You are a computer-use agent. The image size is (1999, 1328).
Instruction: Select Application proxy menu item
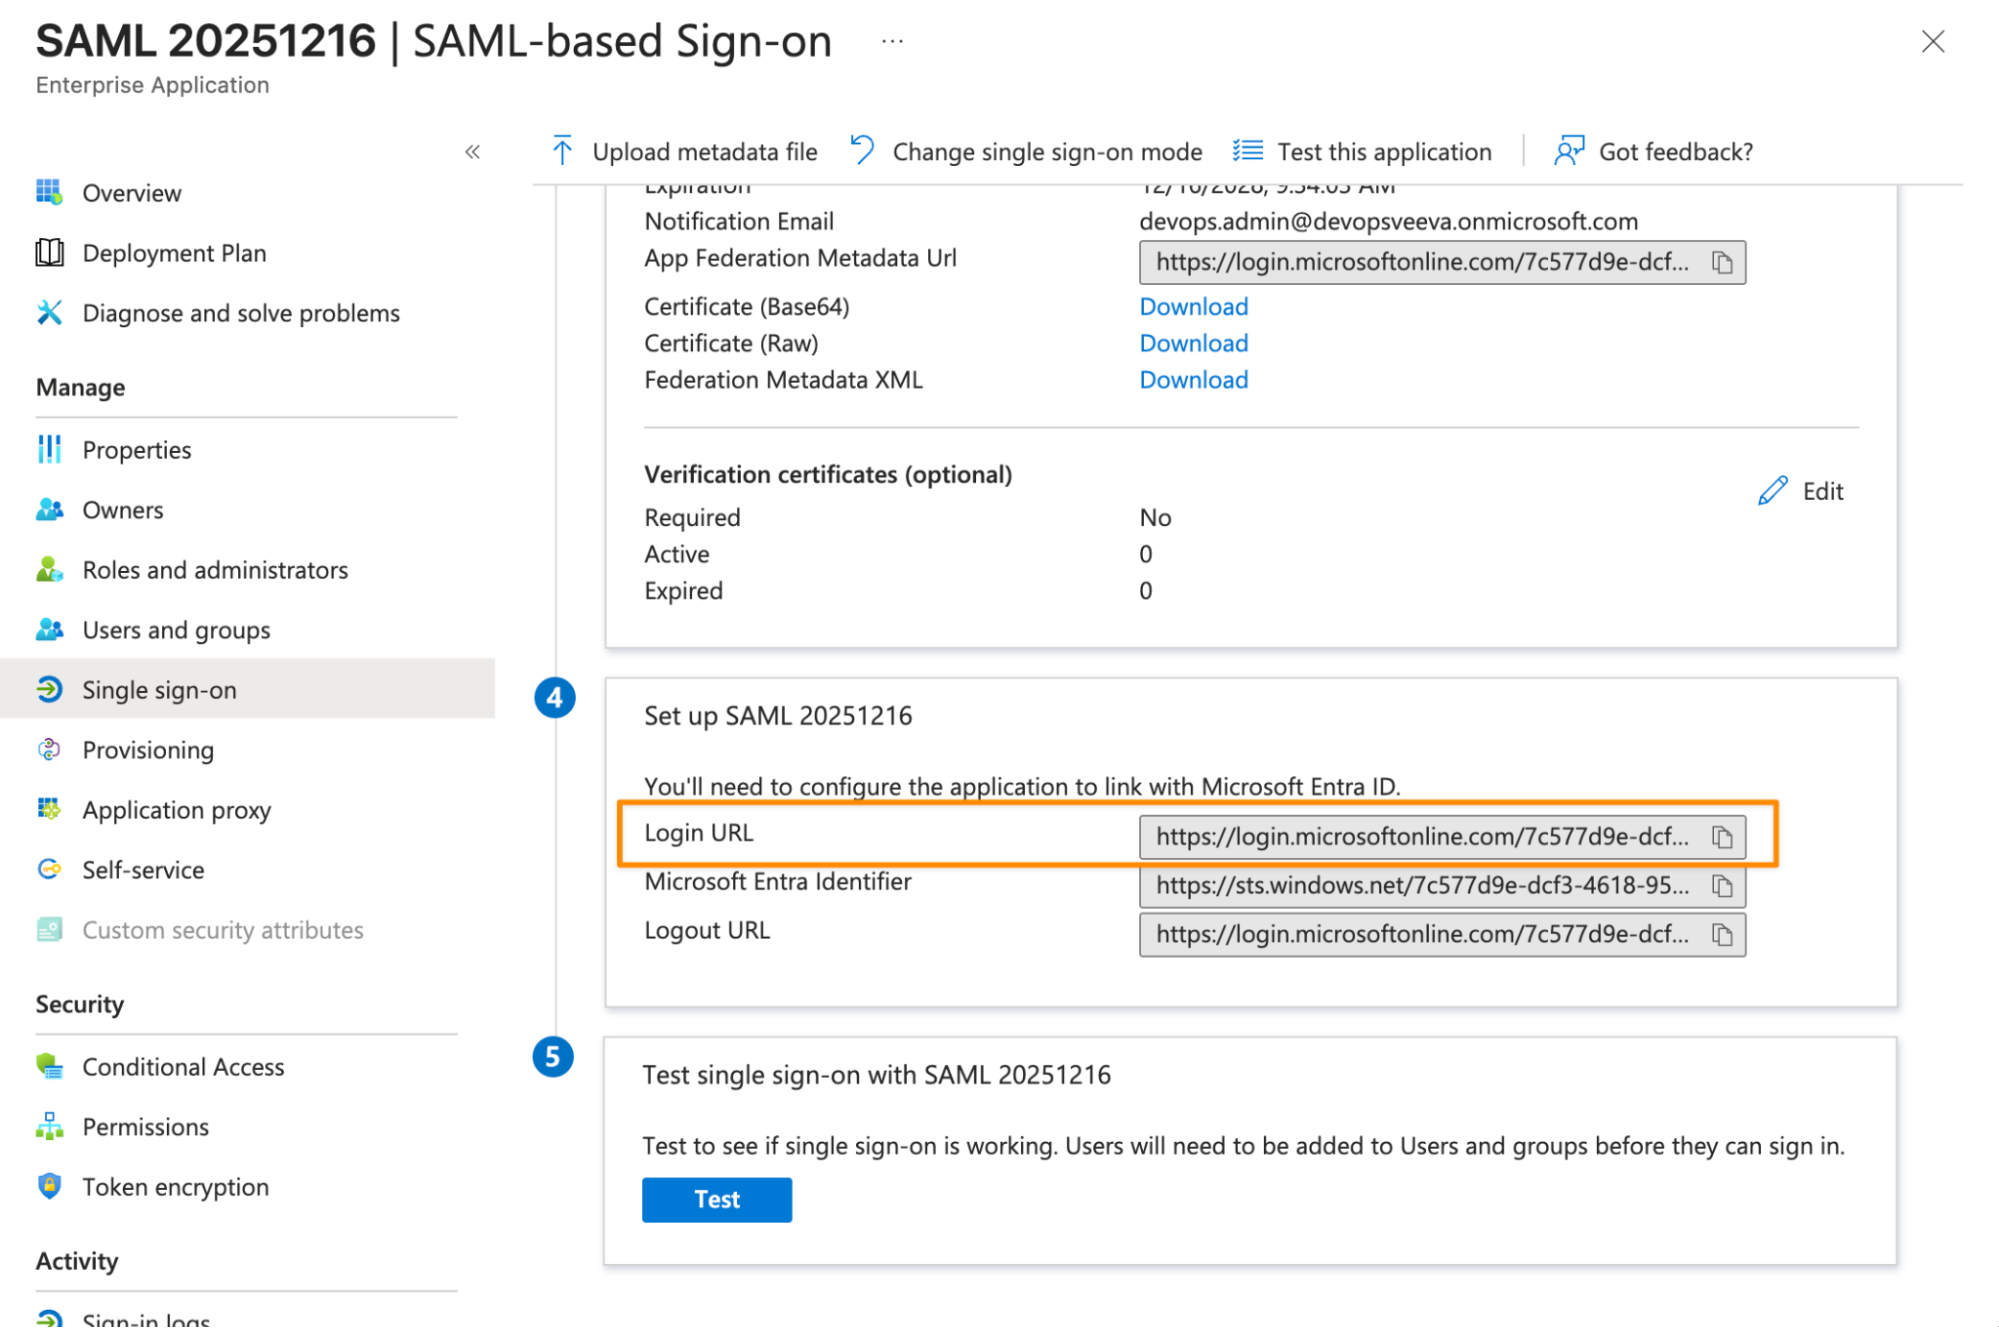click(176, 810)
